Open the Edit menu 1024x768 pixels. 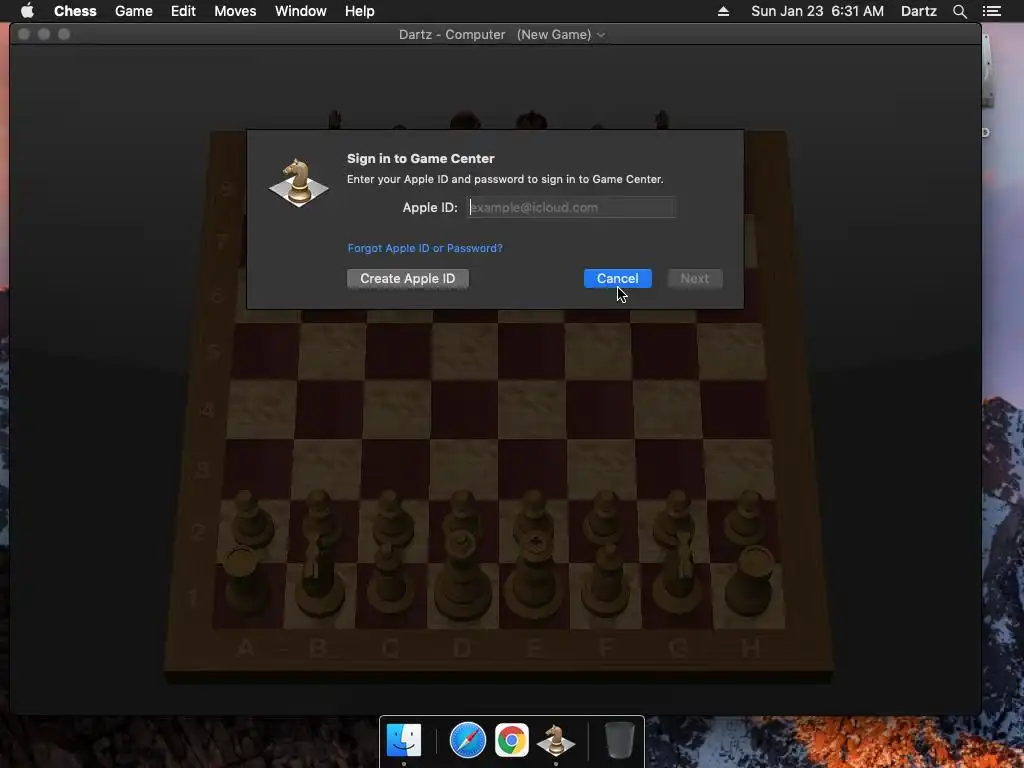pyautogui.click(x=183, y=11)
